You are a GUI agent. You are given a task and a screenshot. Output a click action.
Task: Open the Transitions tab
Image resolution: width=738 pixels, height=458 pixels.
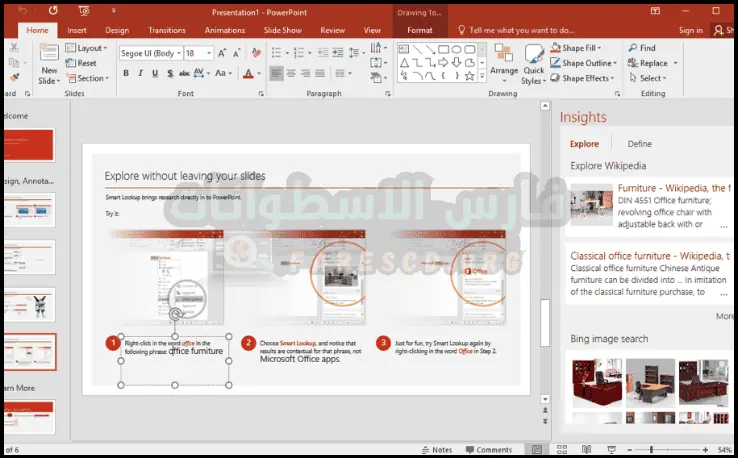(167, 30)
